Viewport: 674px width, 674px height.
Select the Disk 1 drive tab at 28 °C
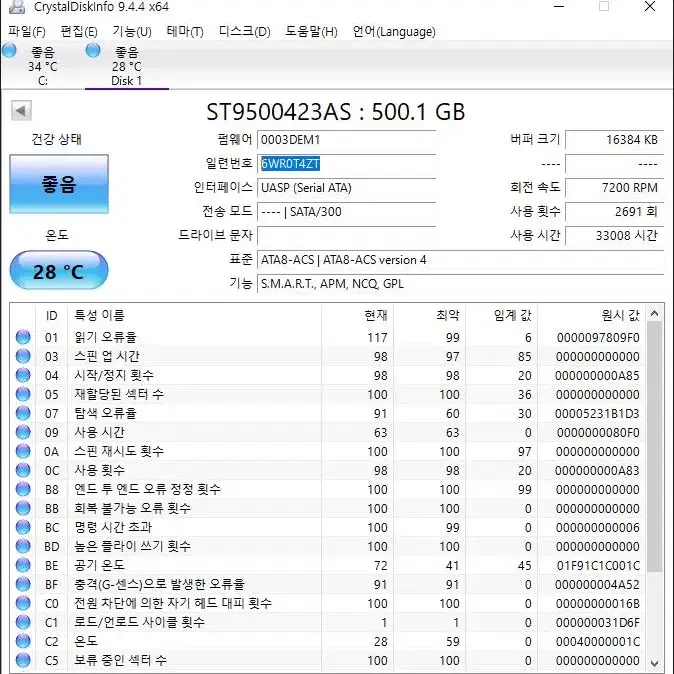point(126,65)
